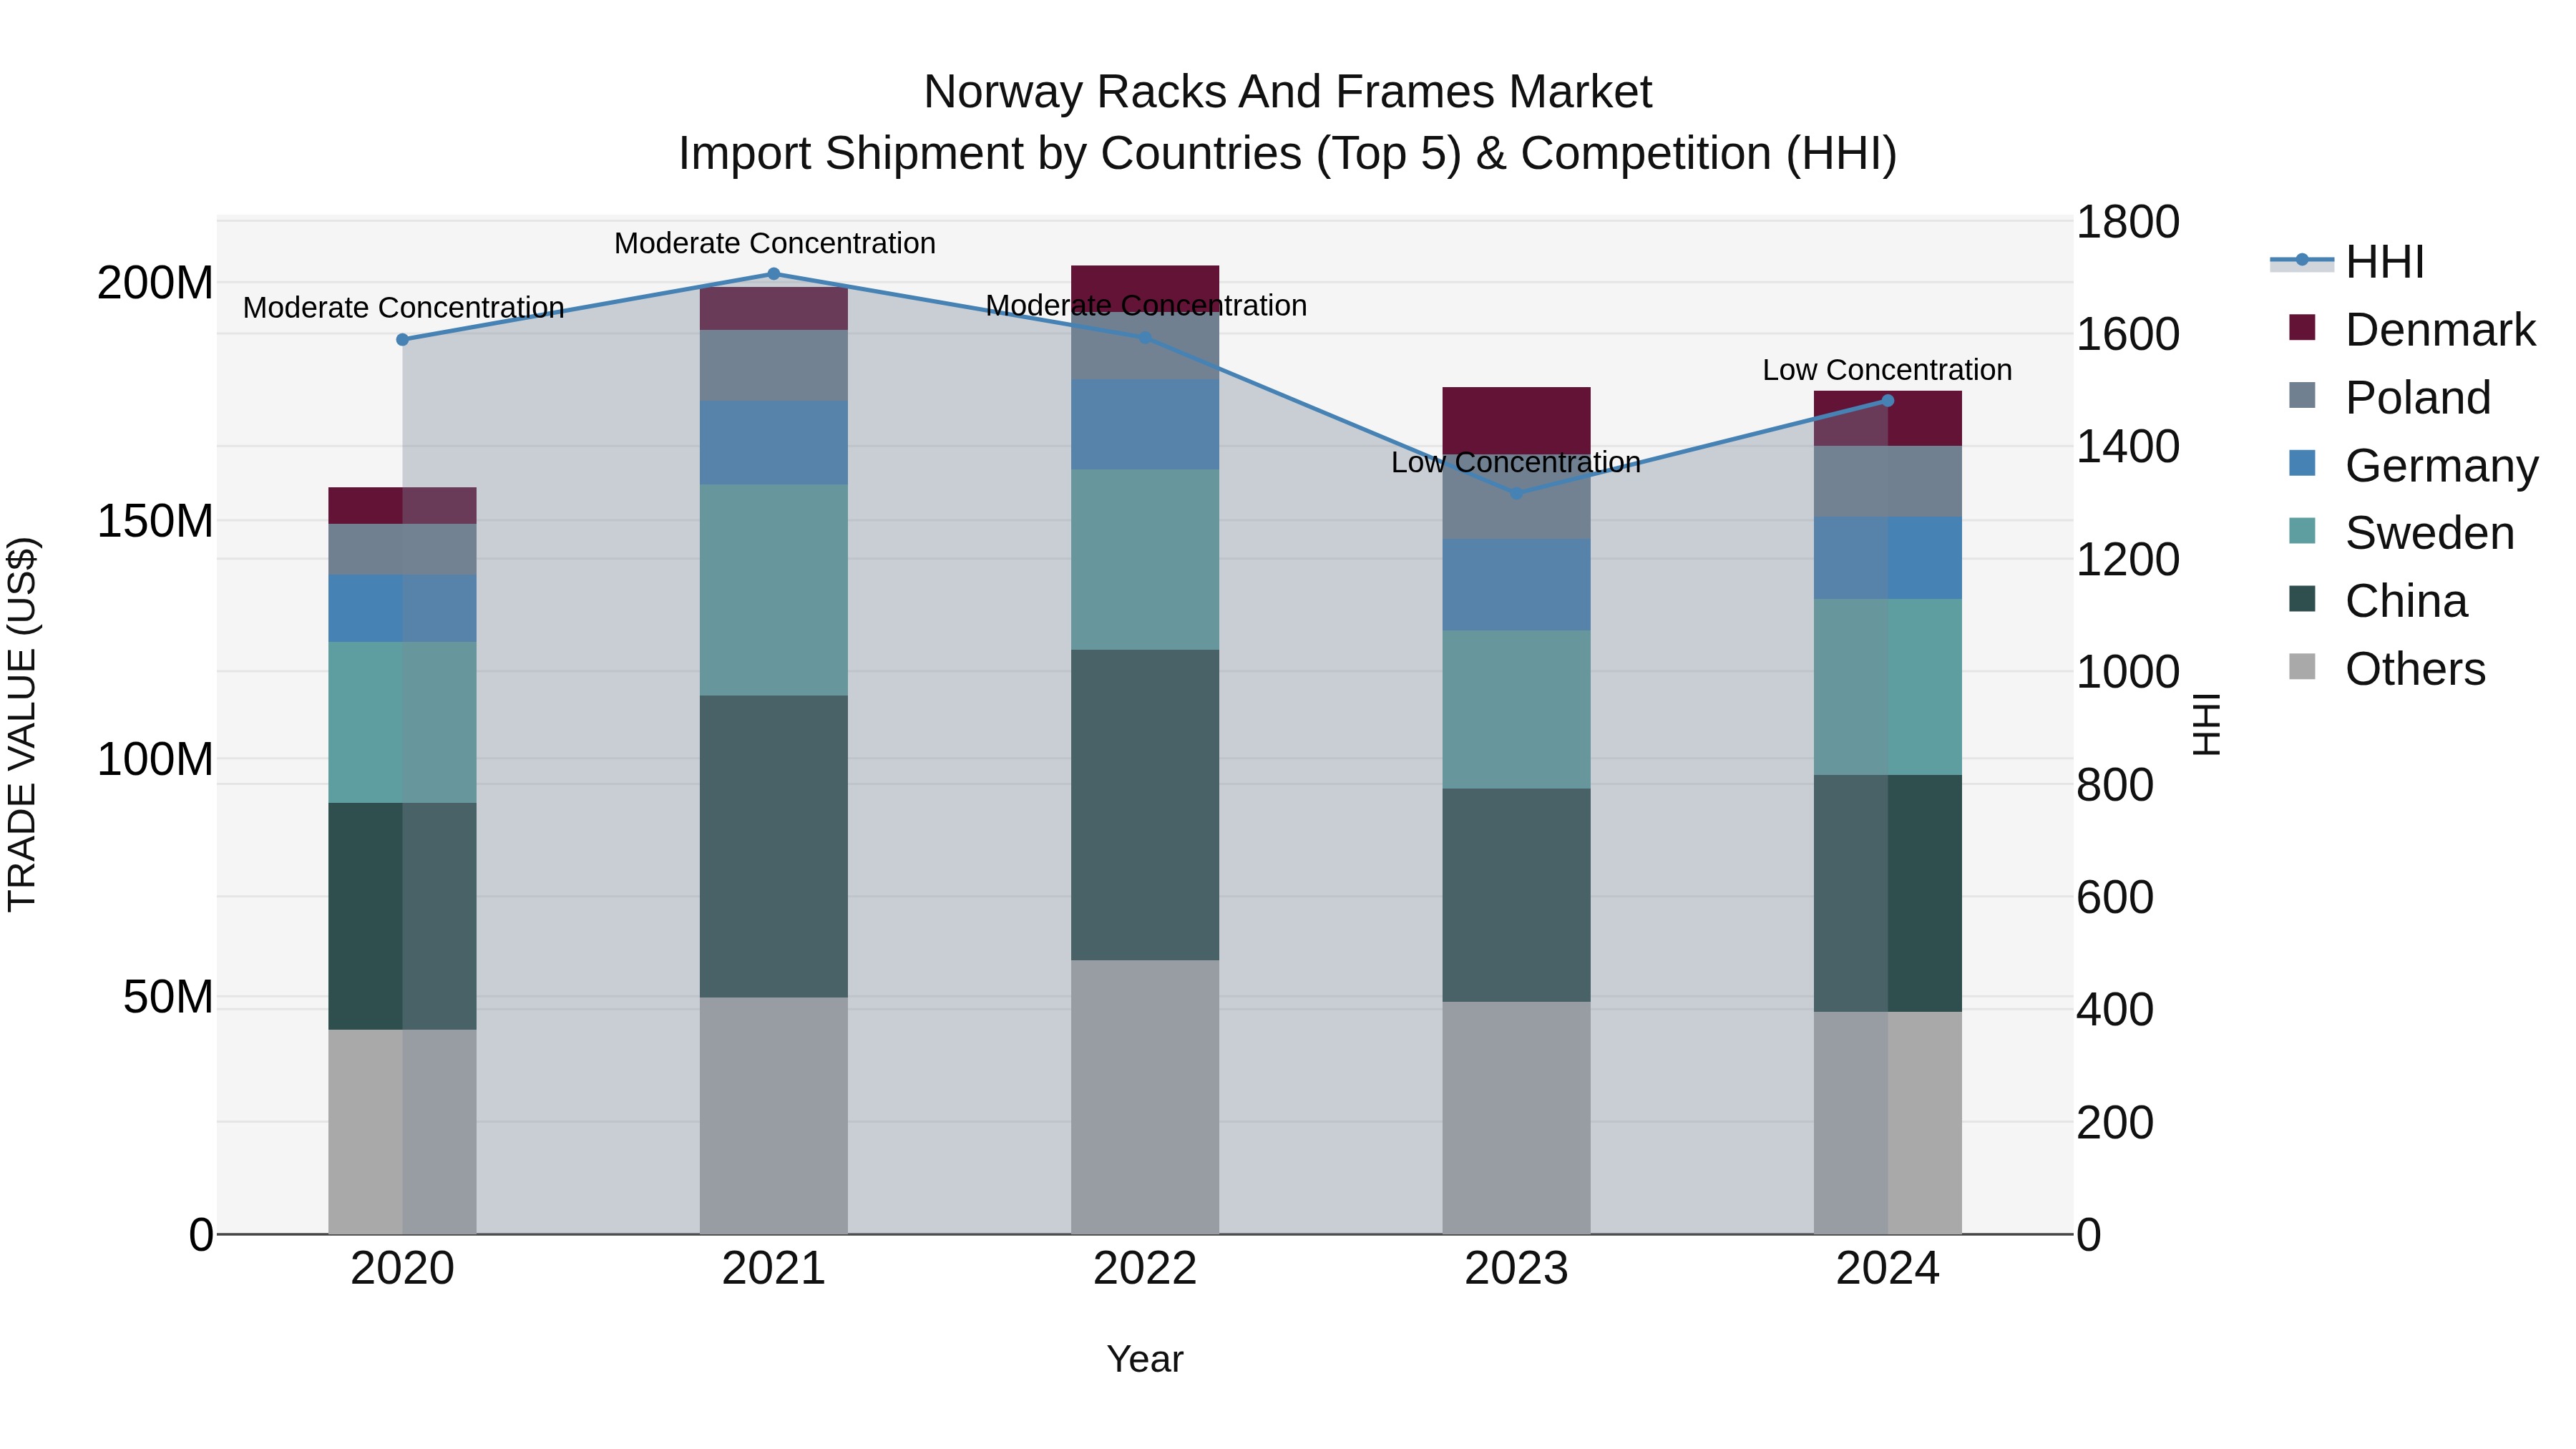The height and width of the screenshot is (1449, 2576).
Task: Click the Denmark segment of the 2023 bar
Action: 1516,422
